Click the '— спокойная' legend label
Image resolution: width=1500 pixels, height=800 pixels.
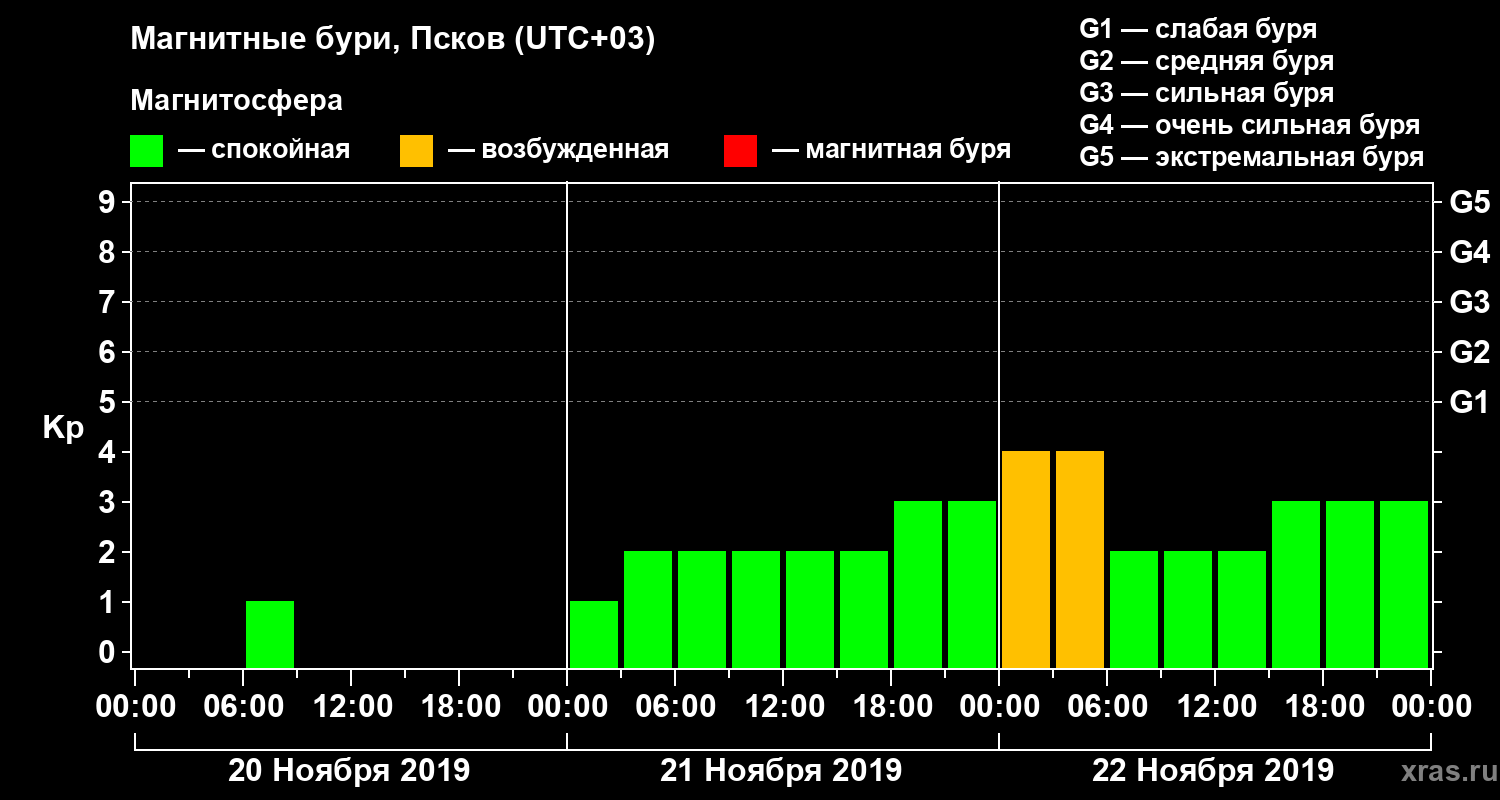click(263, 150)
